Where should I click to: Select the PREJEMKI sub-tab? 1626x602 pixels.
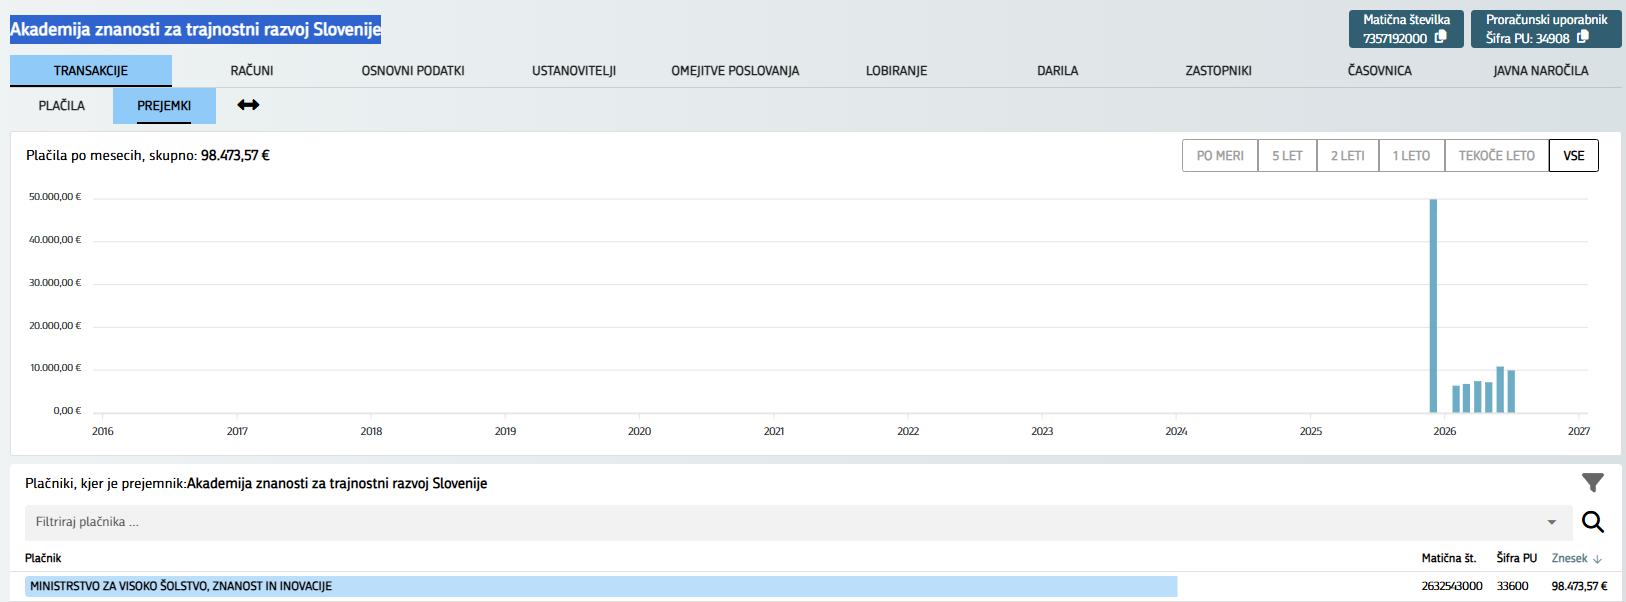[164, 106]
